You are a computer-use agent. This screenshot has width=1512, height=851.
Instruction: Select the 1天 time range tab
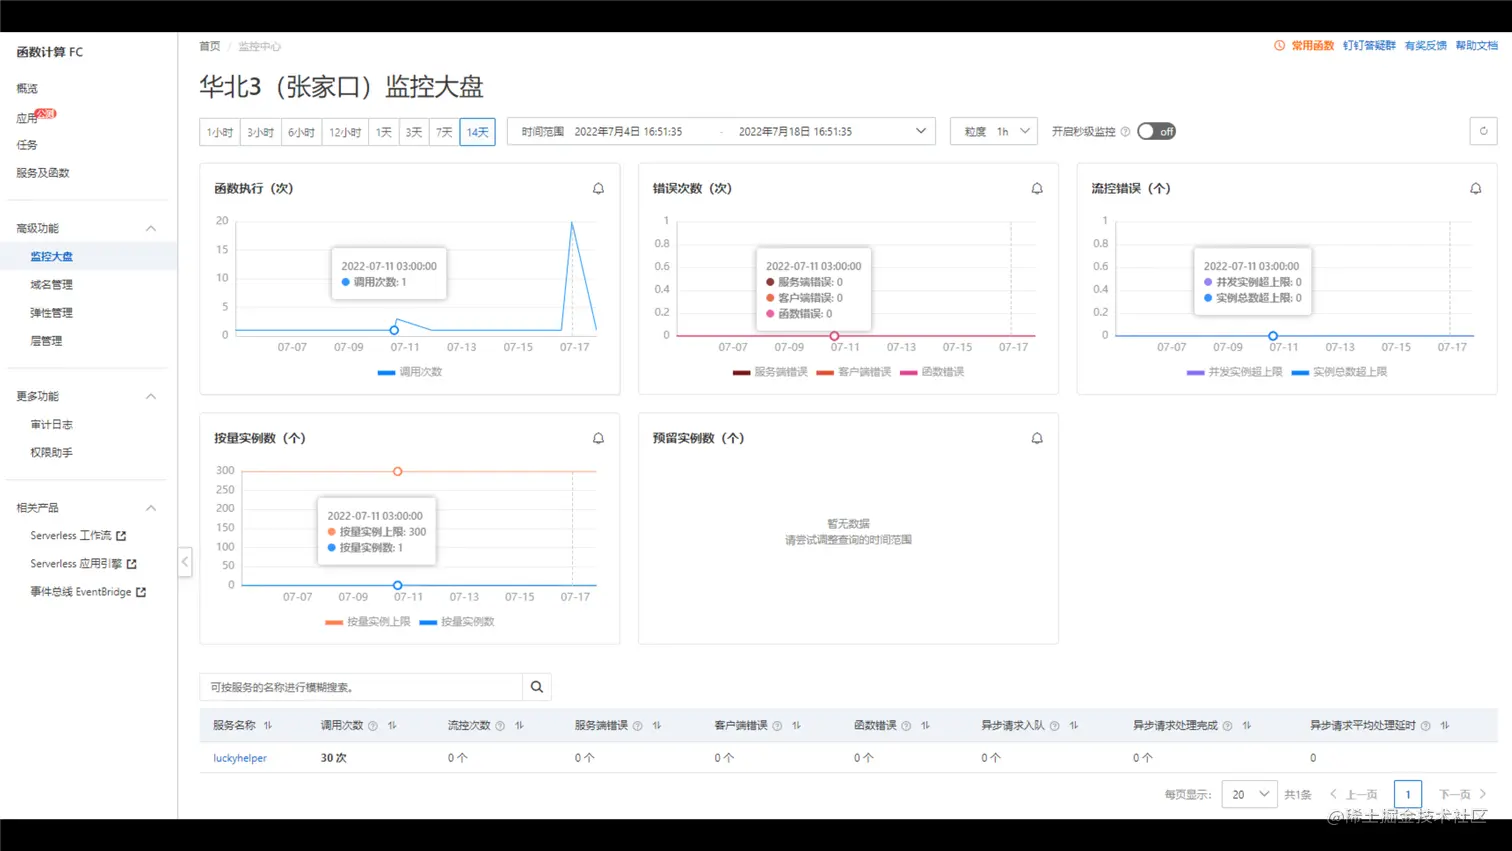point(383,132)
